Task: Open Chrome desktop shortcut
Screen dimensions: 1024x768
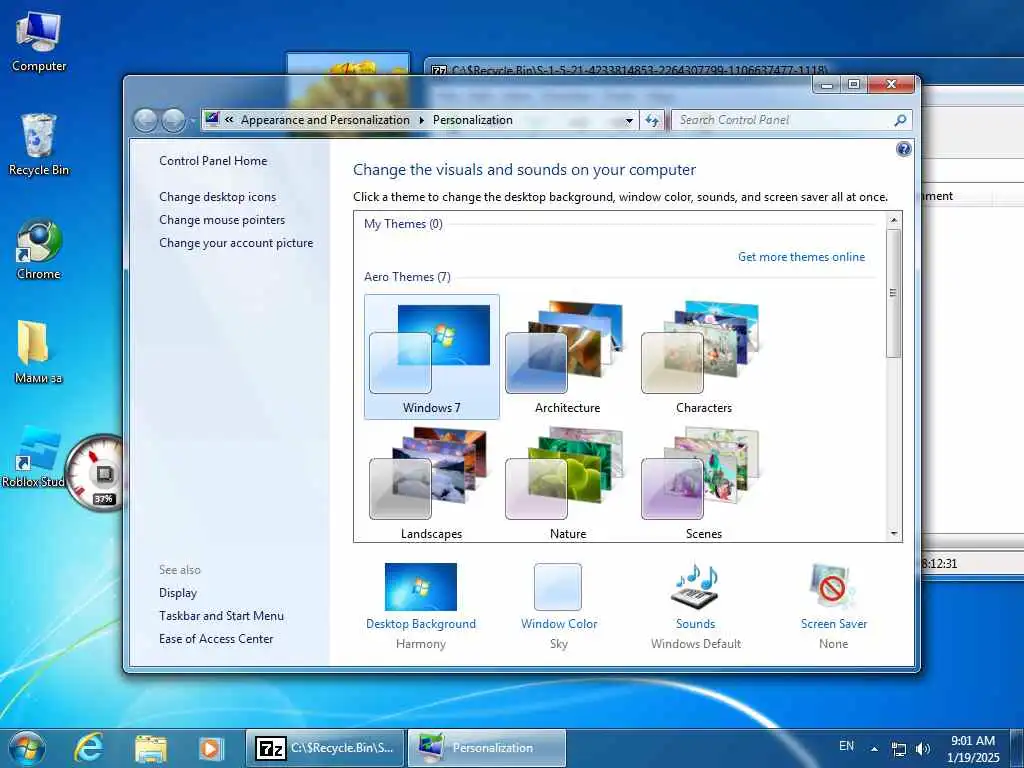Action: click(x=39, y=249)
